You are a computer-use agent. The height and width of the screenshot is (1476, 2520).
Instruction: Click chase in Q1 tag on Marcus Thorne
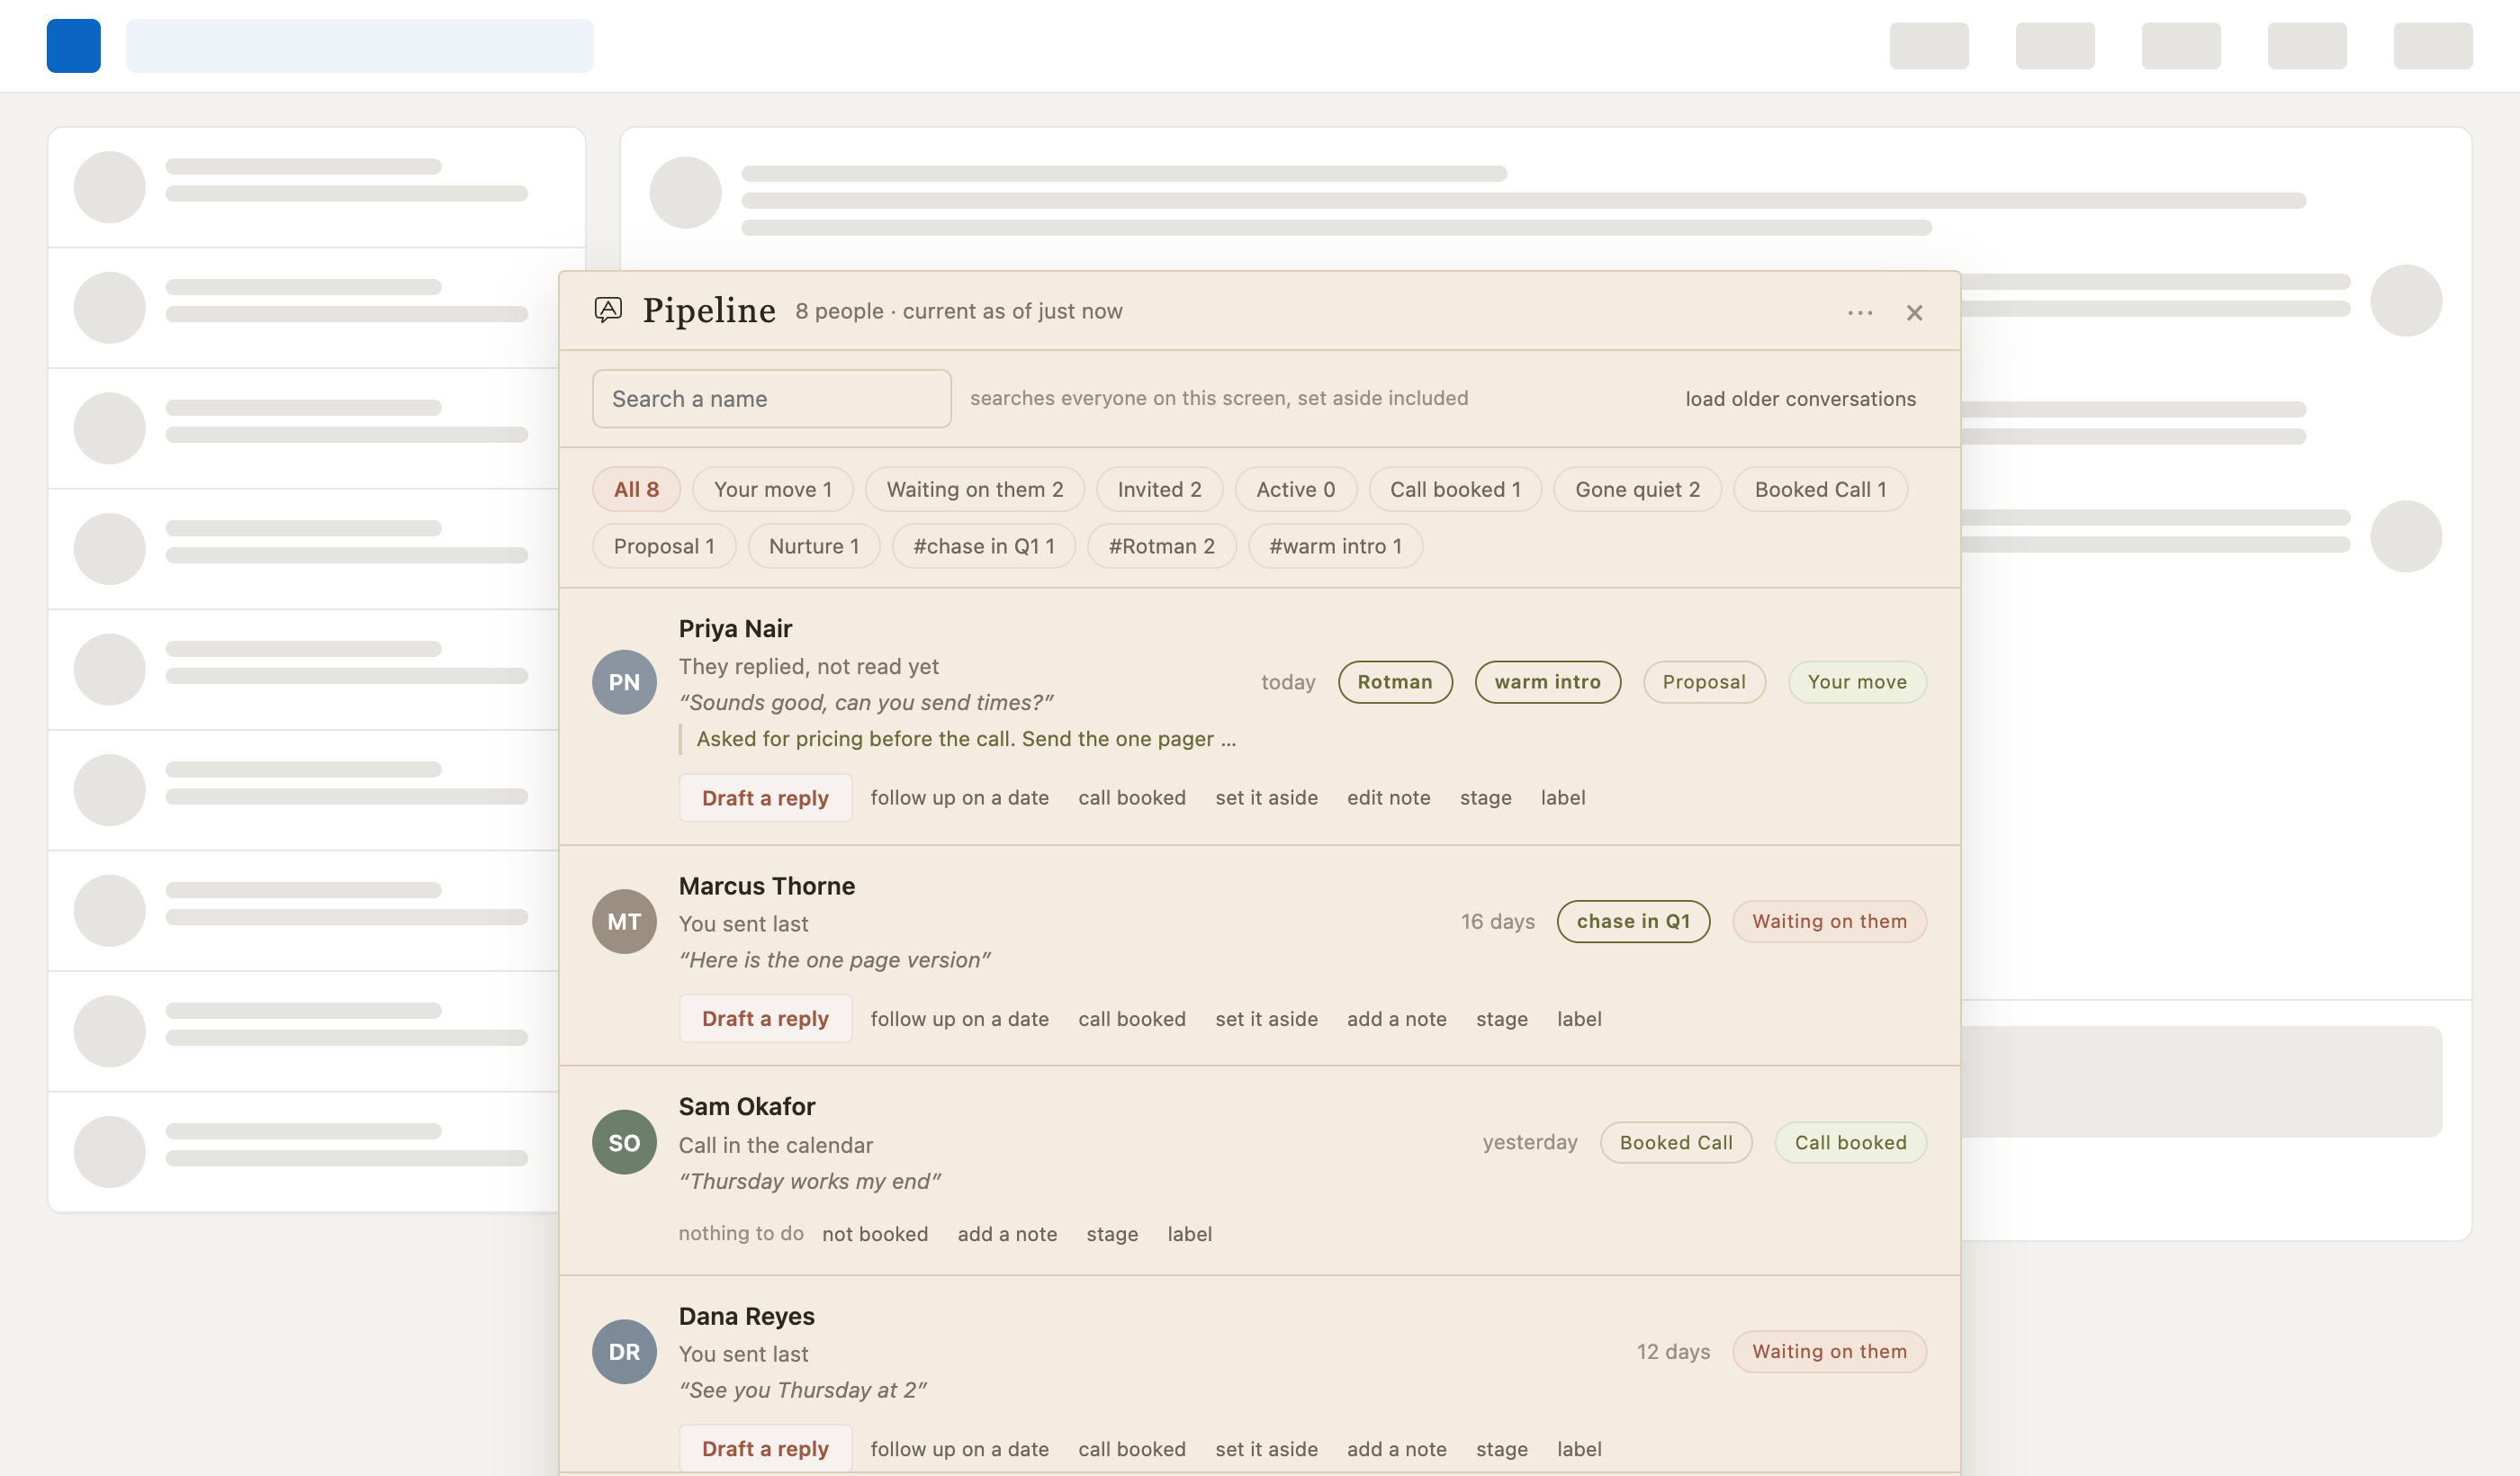click(1633, 921)
